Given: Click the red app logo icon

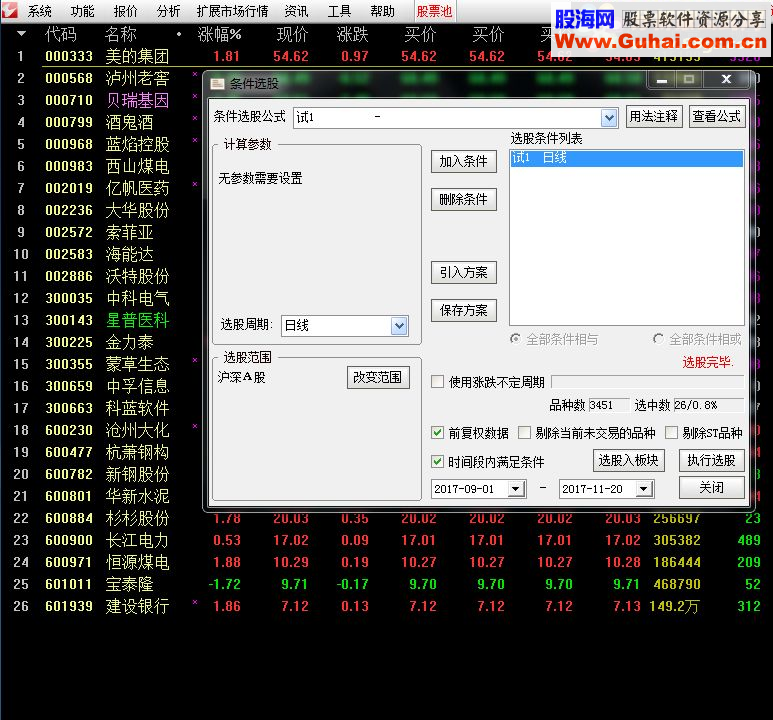Looking at the screenshot, I should tap(10, 10).
